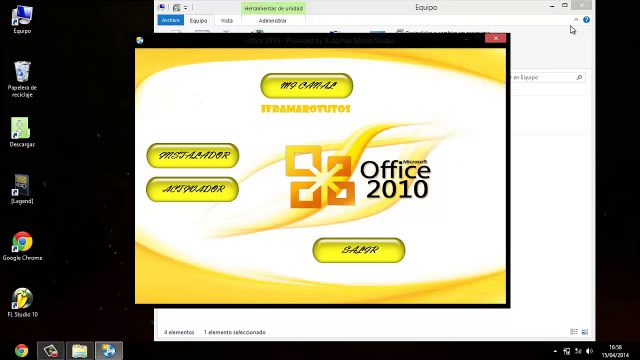This screenshot has width=640, height=360.
Task: Close the Office 2010 autoplay window
Action: [496, 38]
